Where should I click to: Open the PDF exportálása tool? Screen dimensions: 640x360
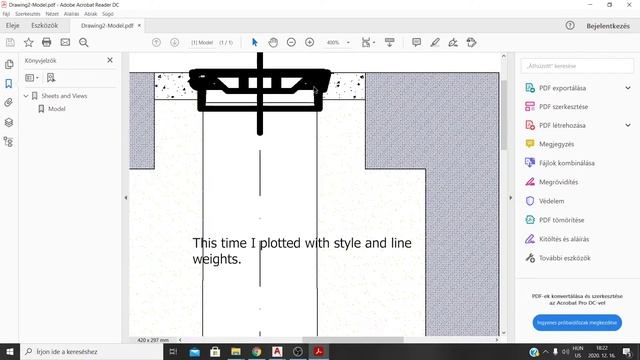click(x=562, y=88)
